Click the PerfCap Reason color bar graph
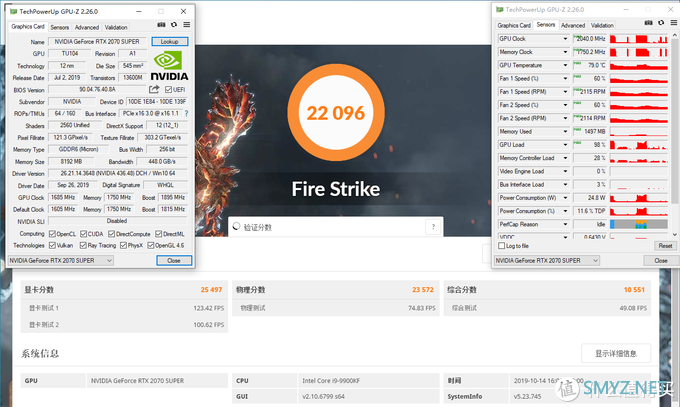 coord(638,224)
